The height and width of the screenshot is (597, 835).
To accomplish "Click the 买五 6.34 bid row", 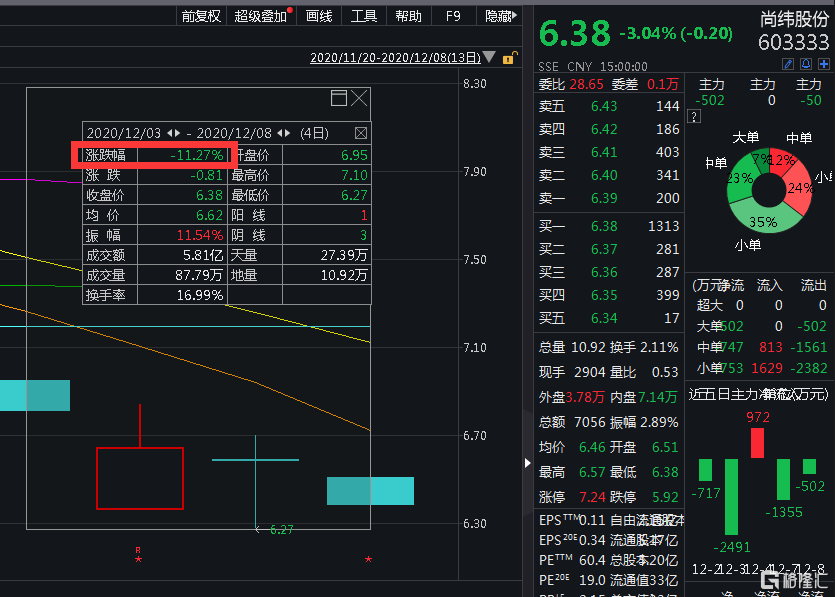I will (609, 318).
